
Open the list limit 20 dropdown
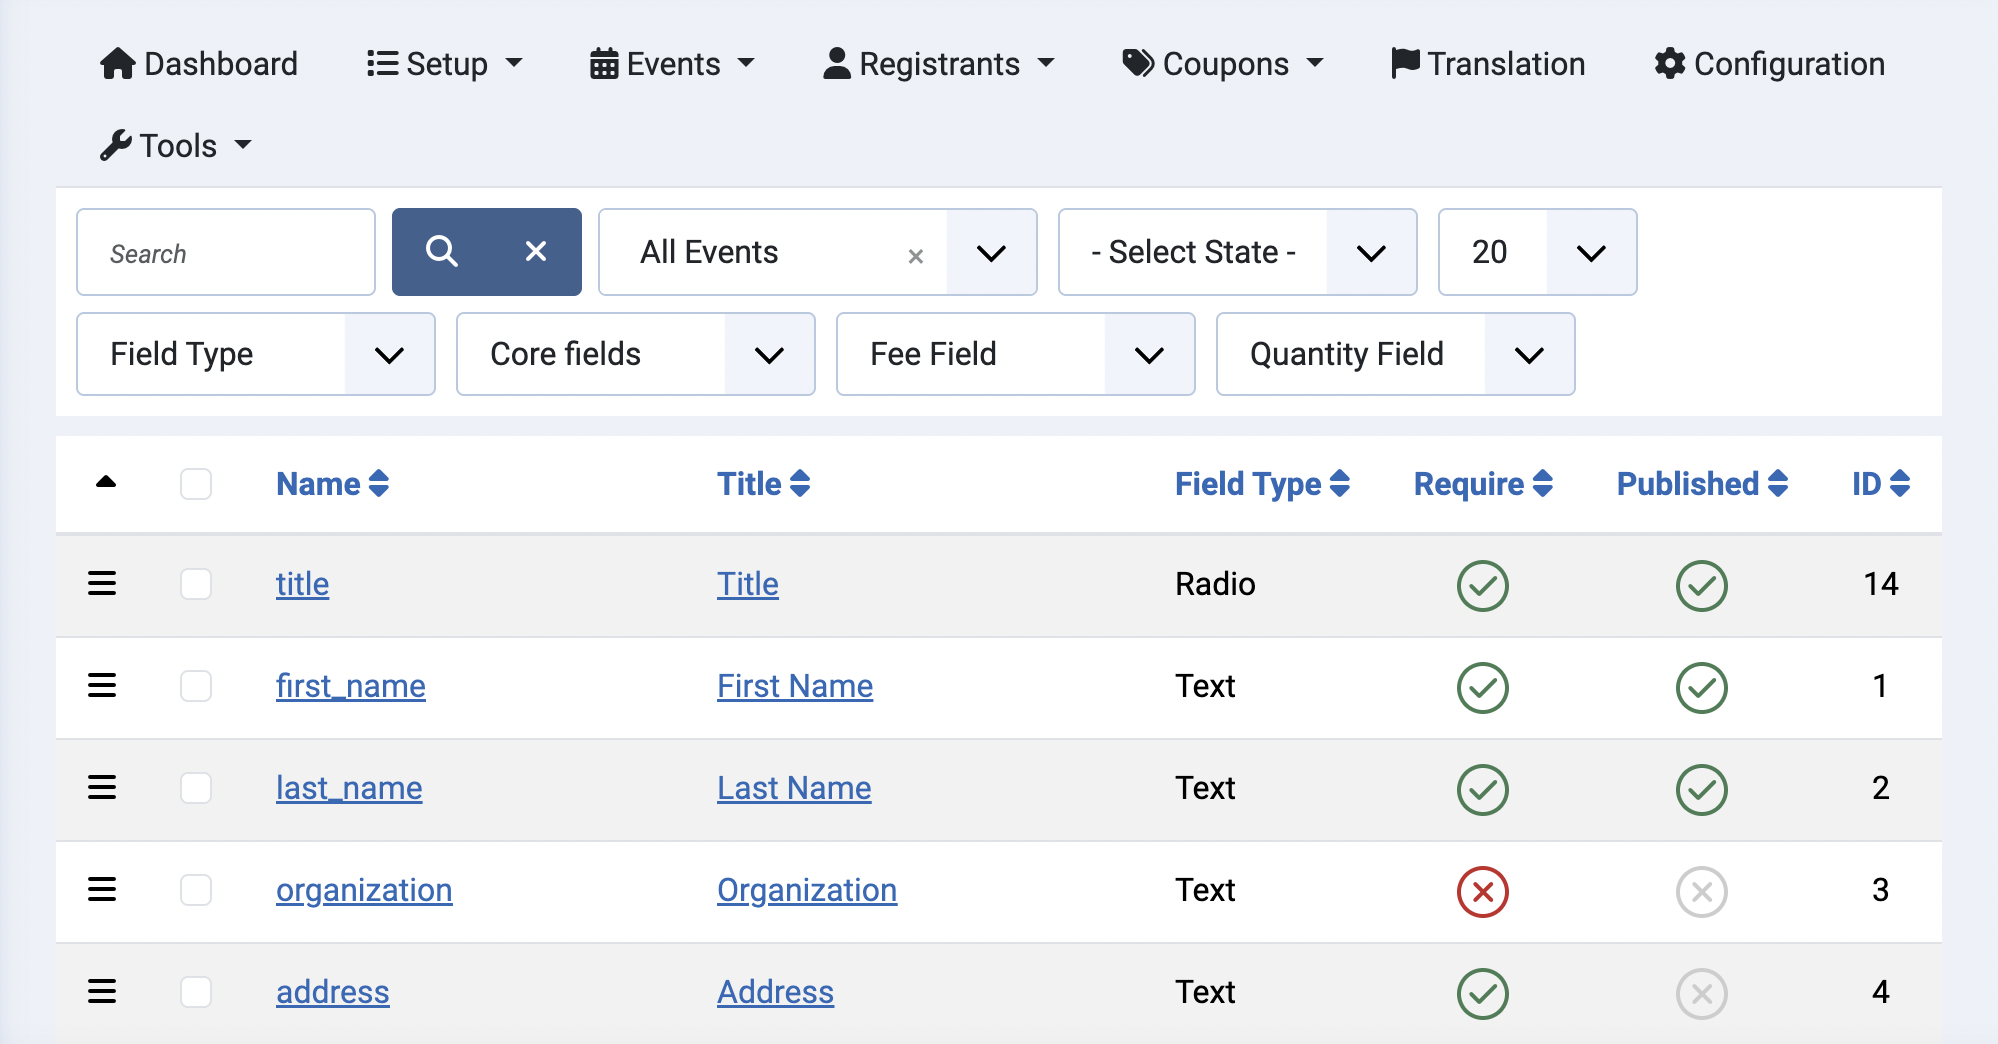click(1537, 252)
